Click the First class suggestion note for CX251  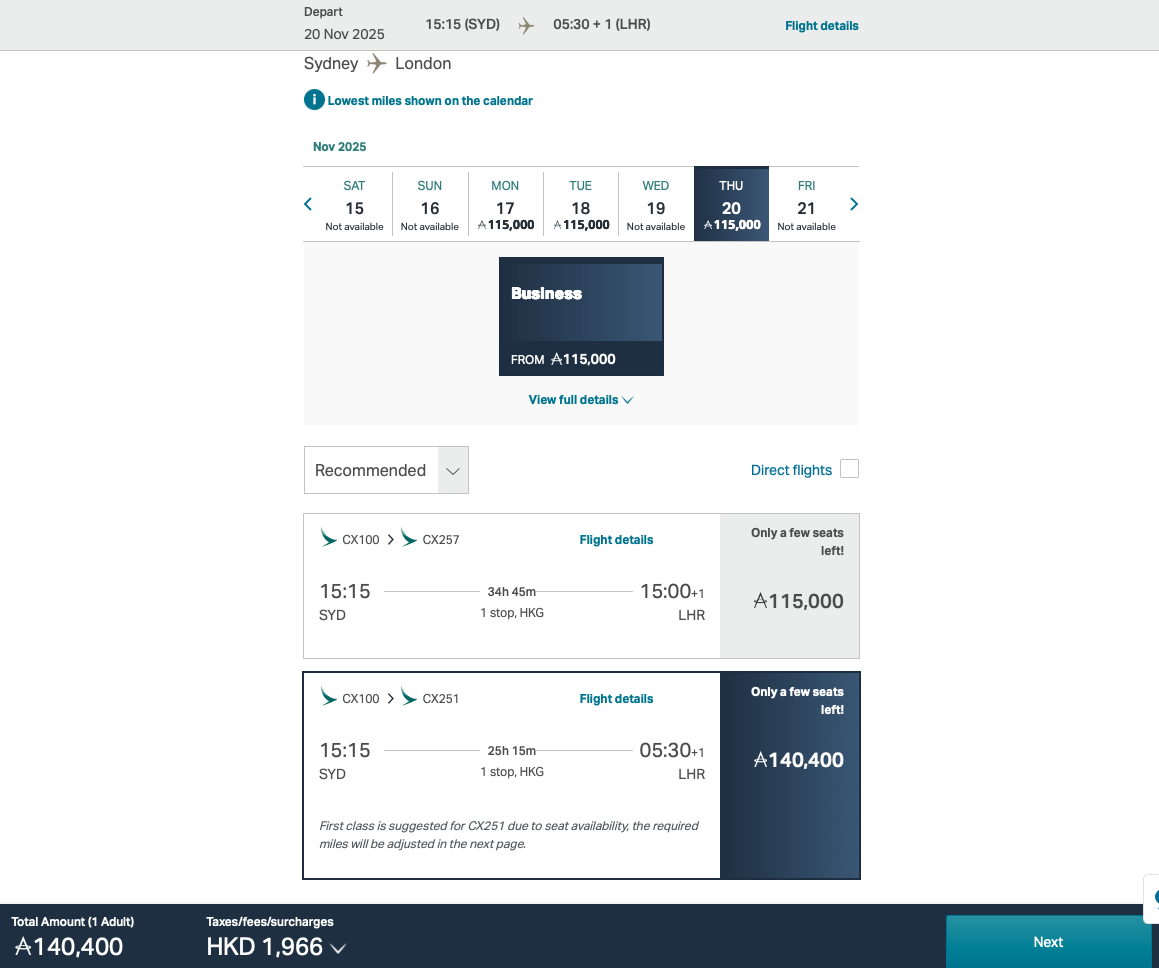point(509,835)
